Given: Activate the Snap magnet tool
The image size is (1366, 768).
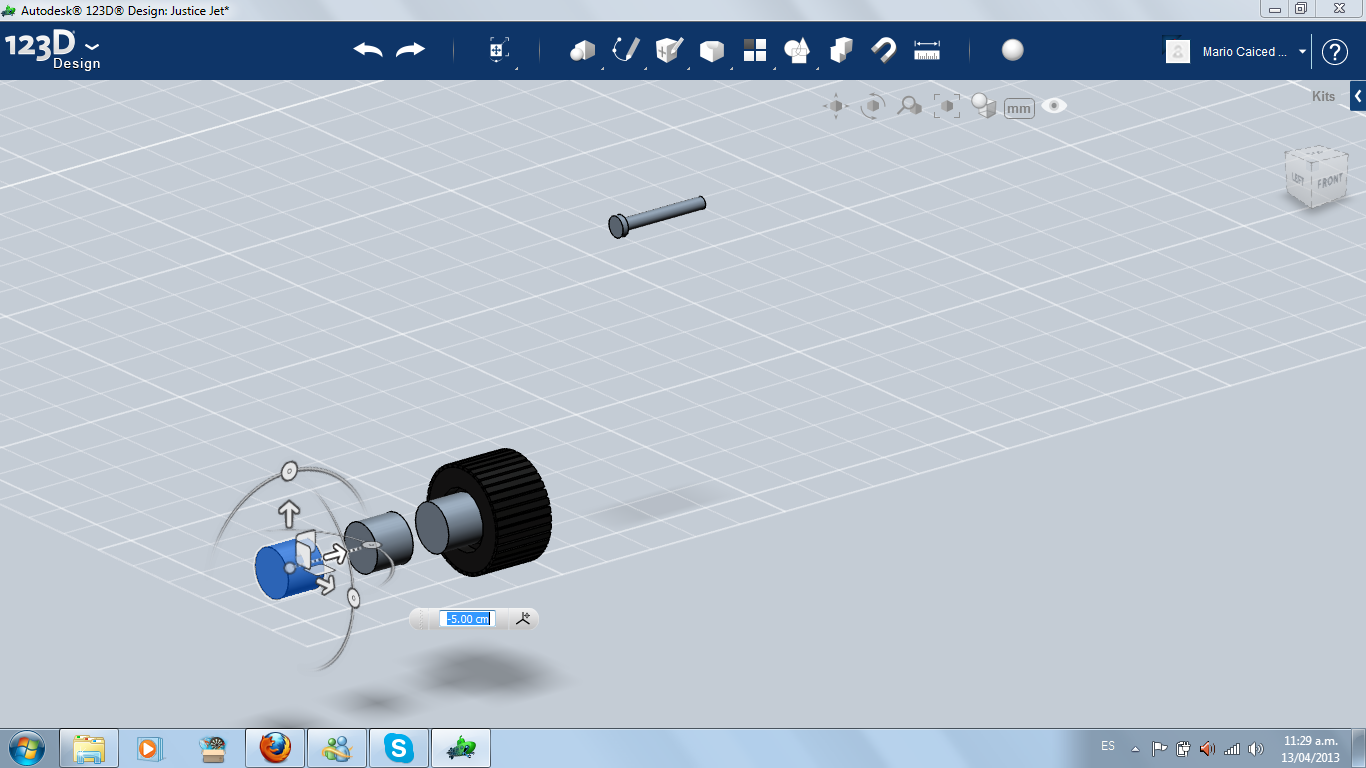Looking at the screenshot, I should (884, 50).
